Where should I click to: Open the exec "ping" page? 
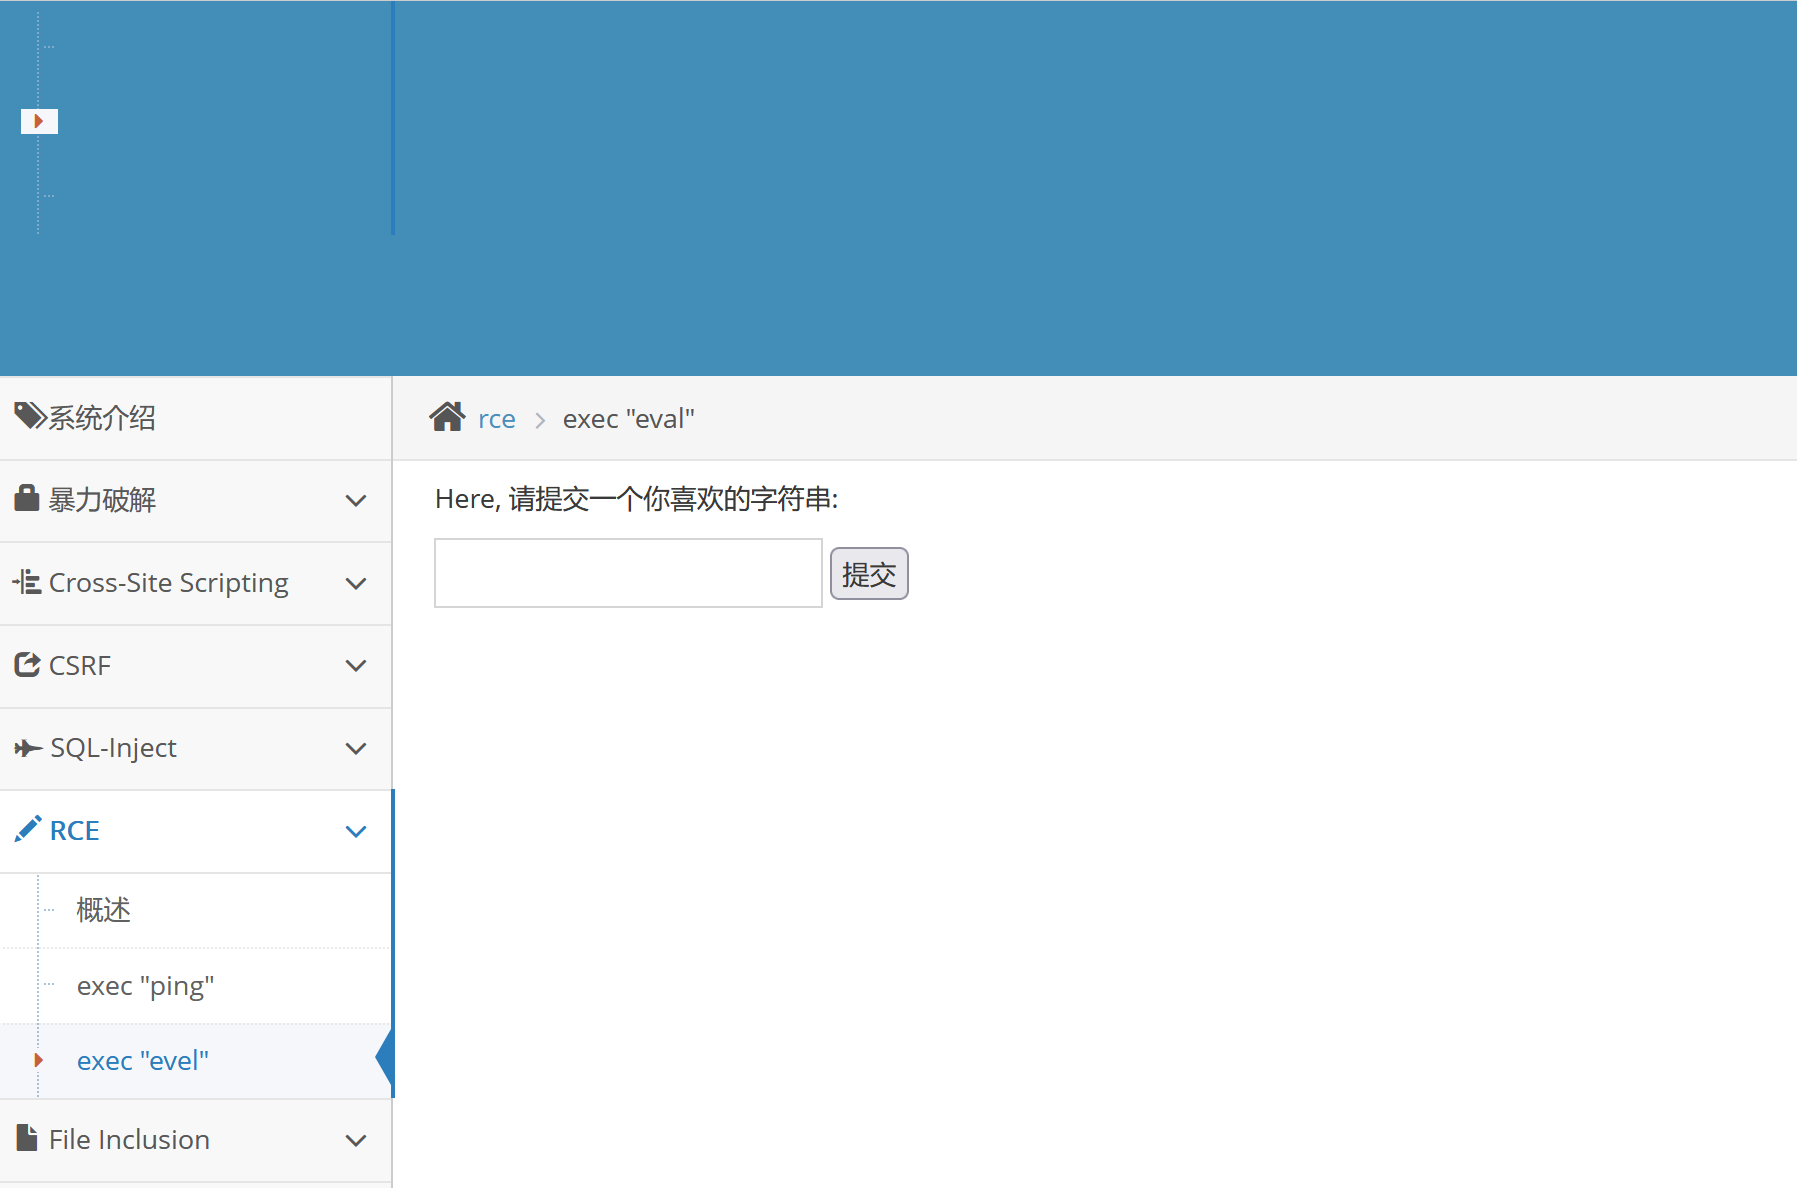tap(145, 986)
